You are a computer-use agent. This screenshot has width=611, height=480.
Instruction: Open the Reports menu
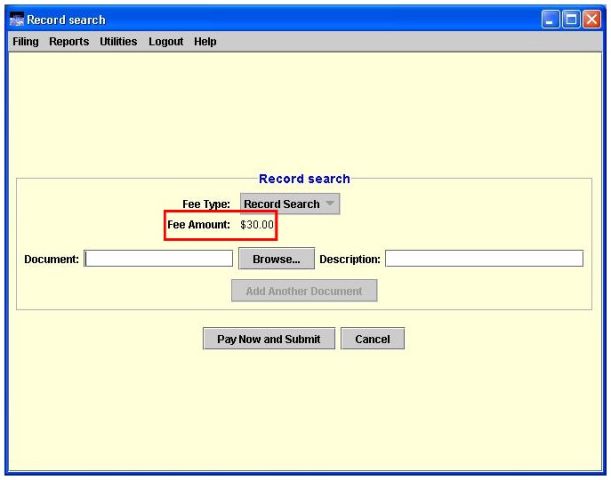(69, 41)
